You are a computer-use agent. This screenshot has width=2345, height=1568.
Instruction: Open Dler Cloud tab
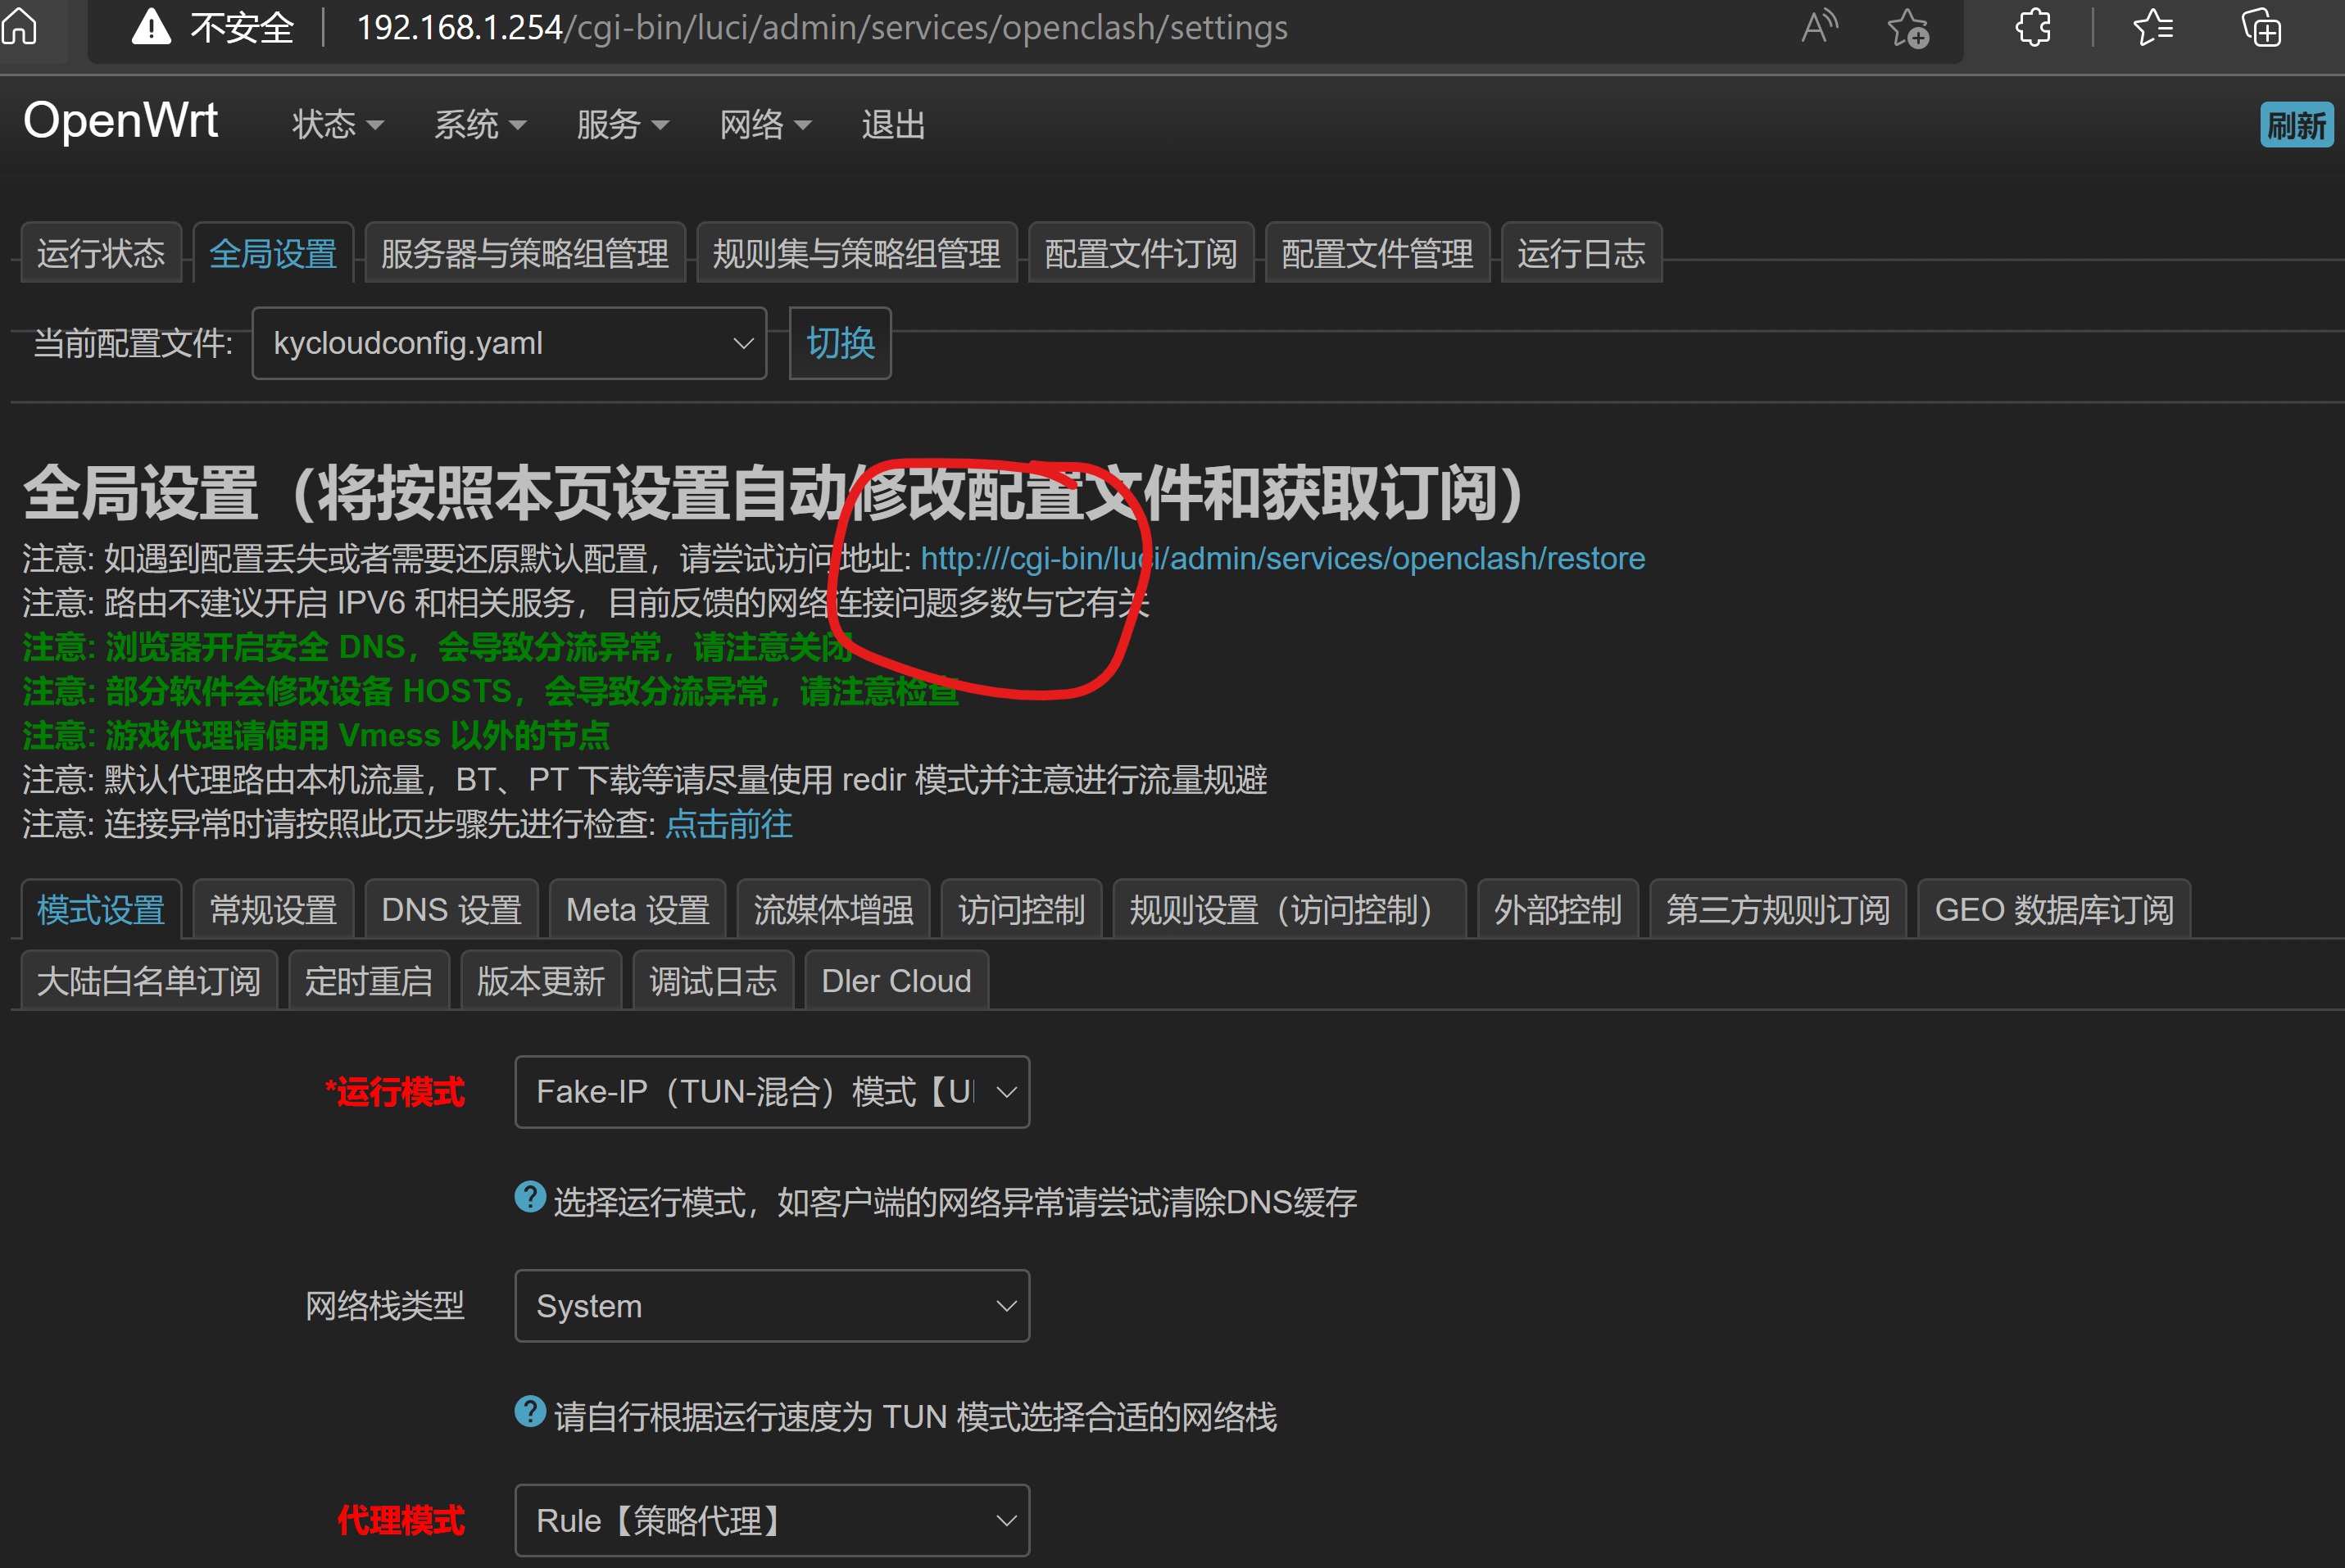point(896,980)
